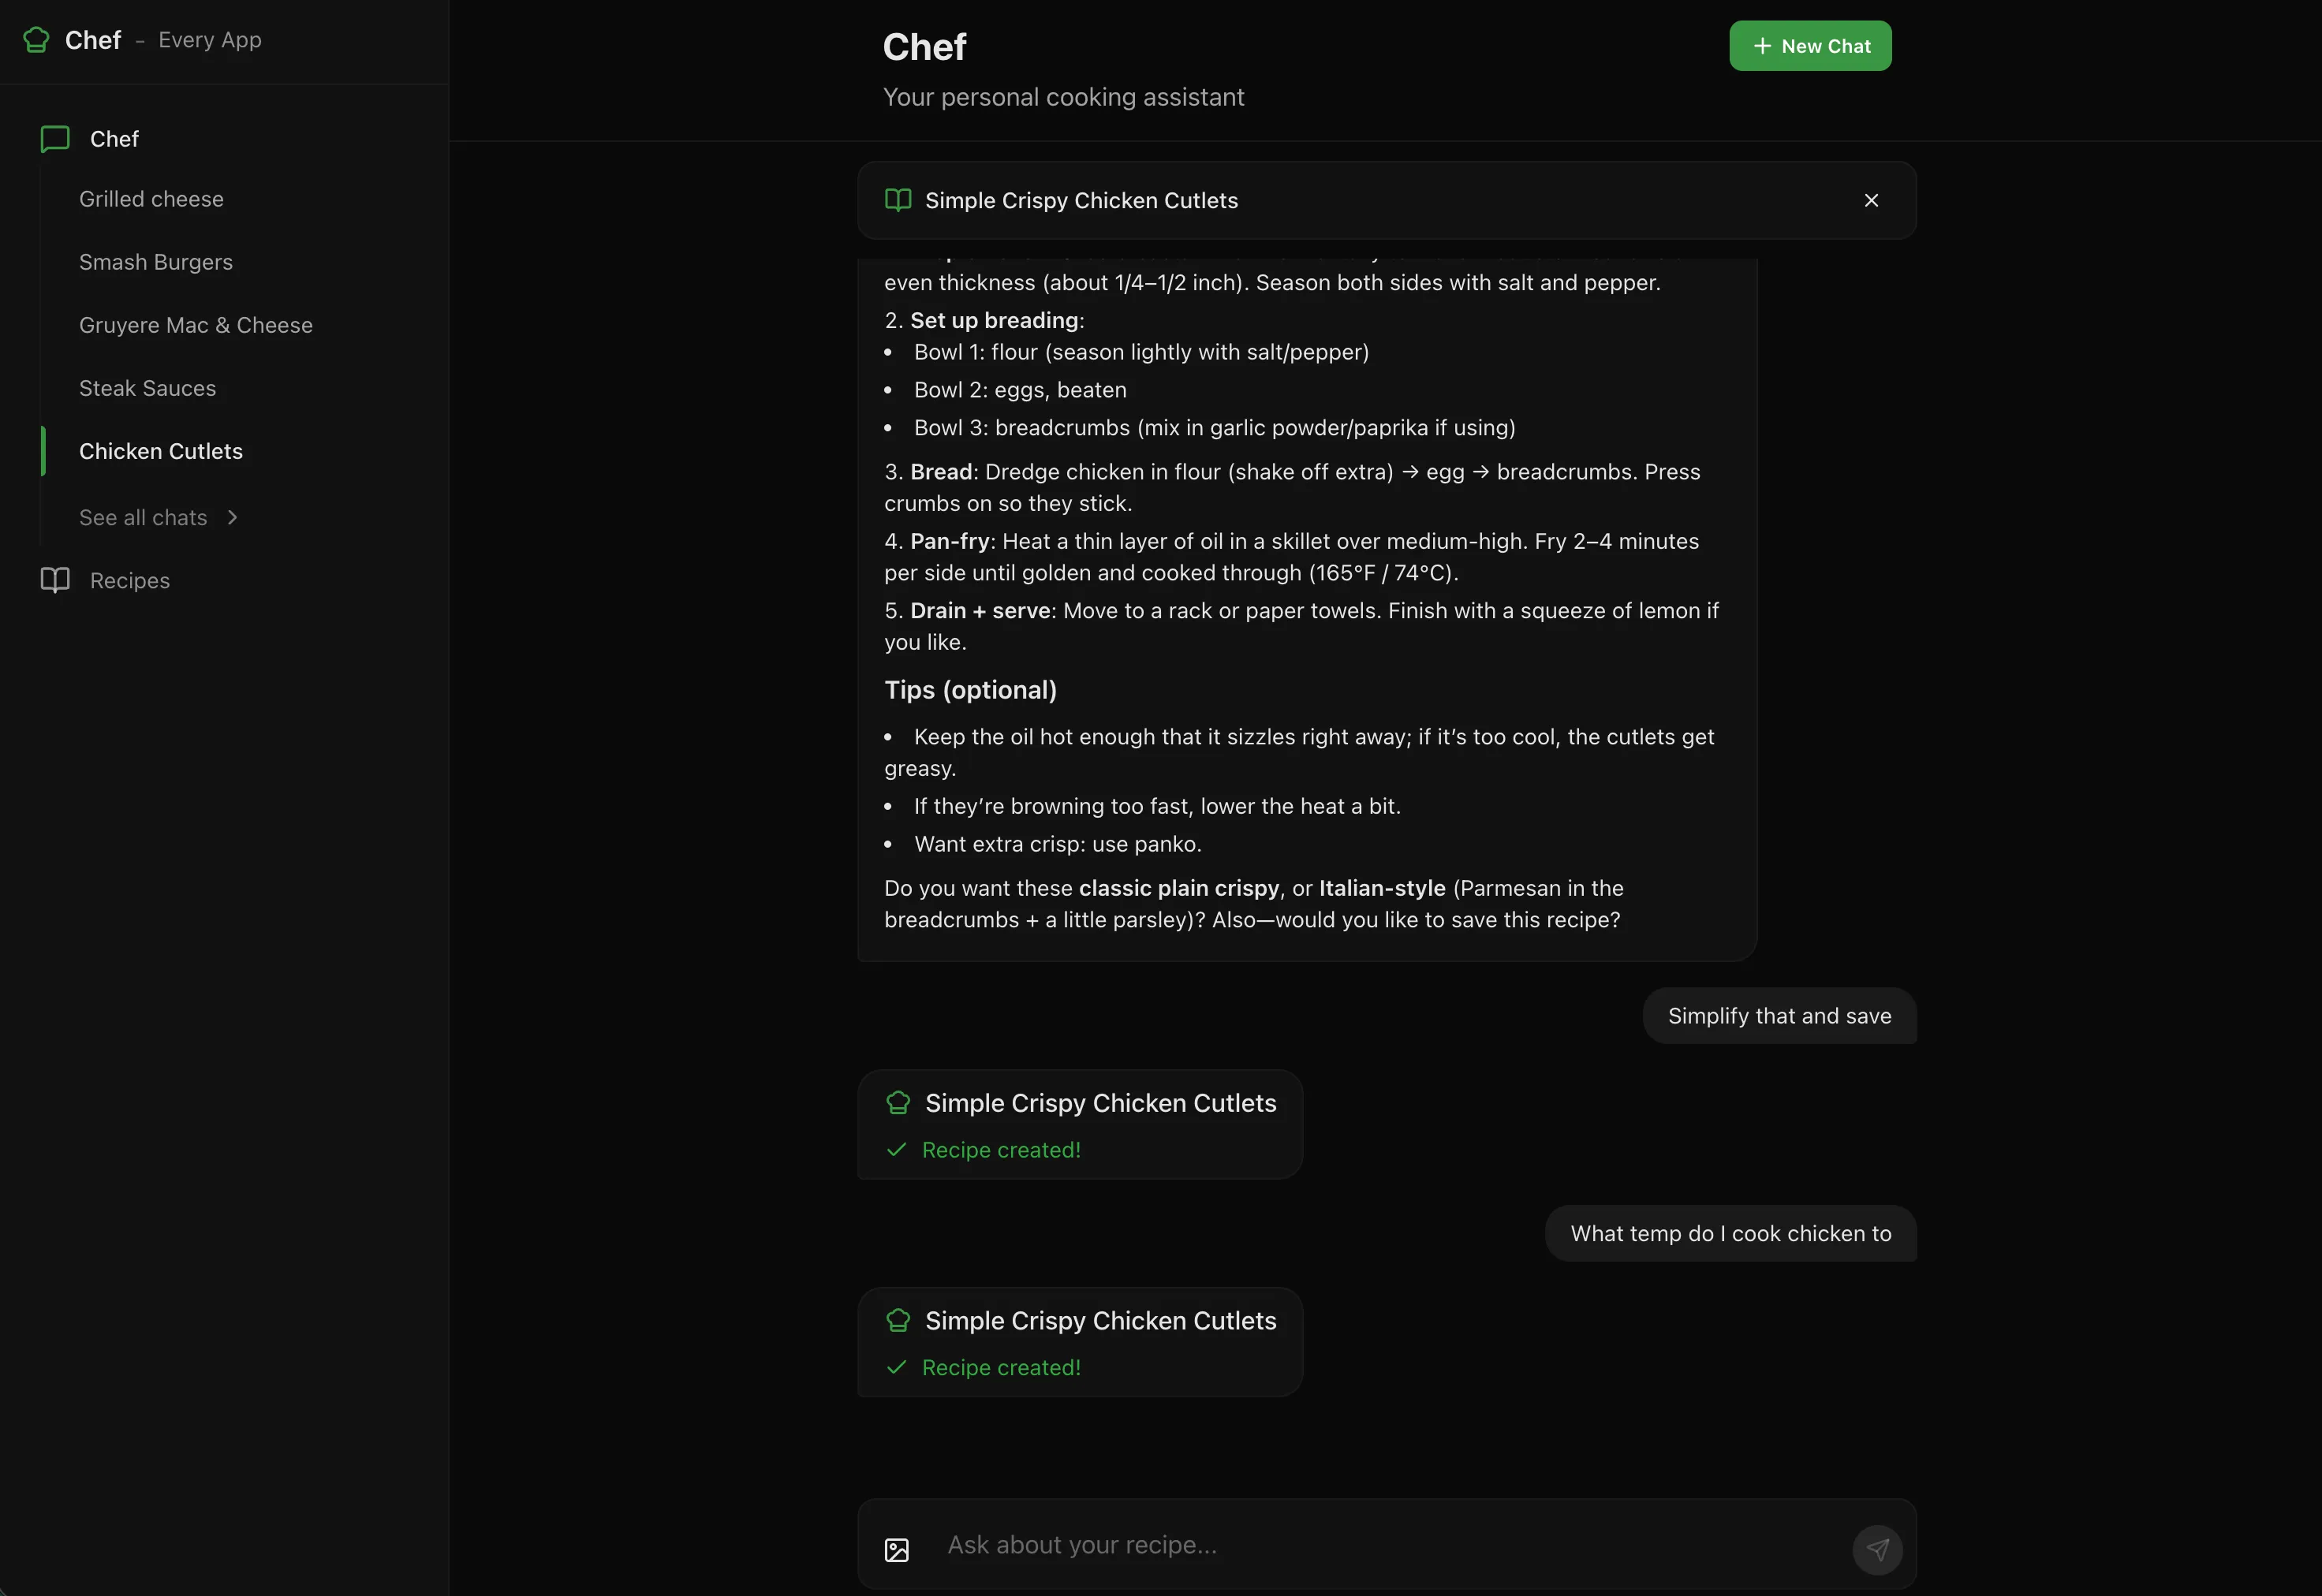Start a New Chat
This screenshot has height=1596, width=2322.
click(x=1810, y=45)
